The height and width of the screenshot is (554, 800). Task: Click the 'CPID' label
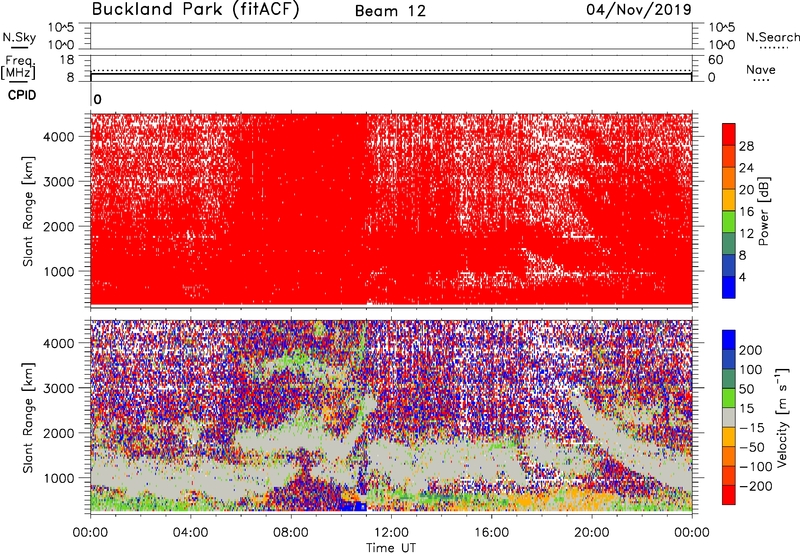coord(22,95)
